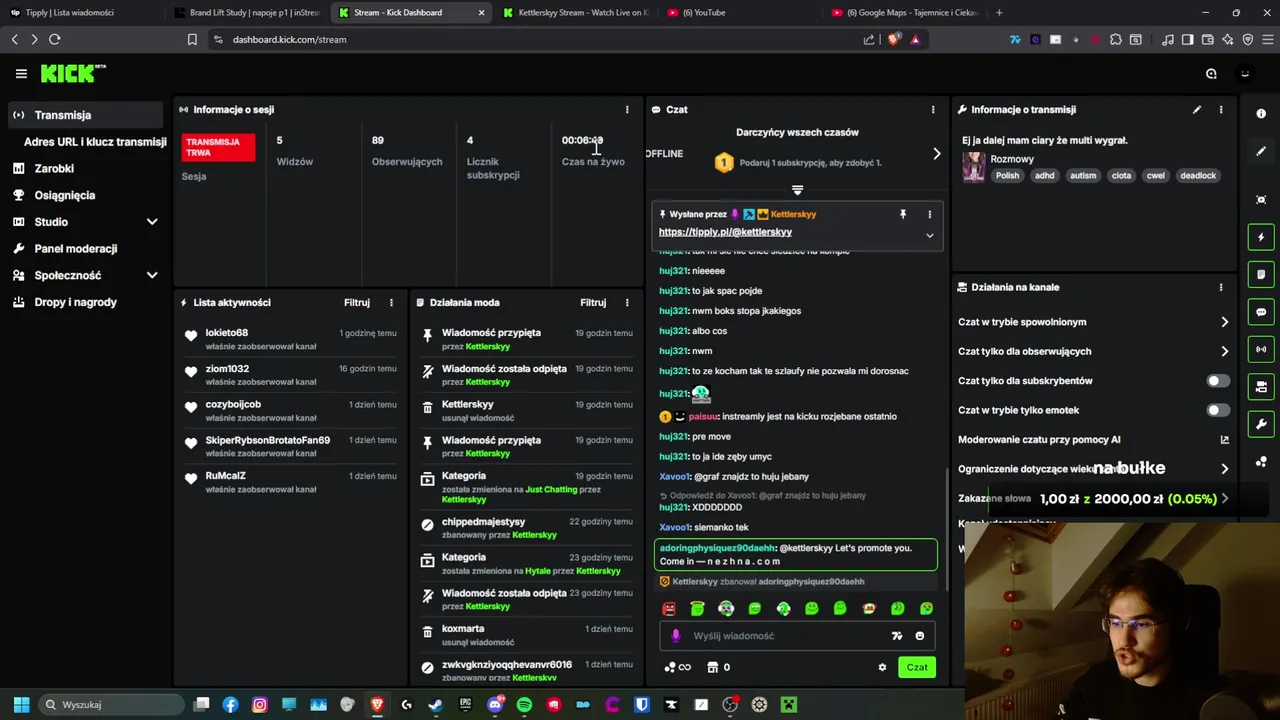Open three-dot menu of Informacje o transmisji panel
This screenshot has height=720, width=1280.
(x=1221, y=110)
